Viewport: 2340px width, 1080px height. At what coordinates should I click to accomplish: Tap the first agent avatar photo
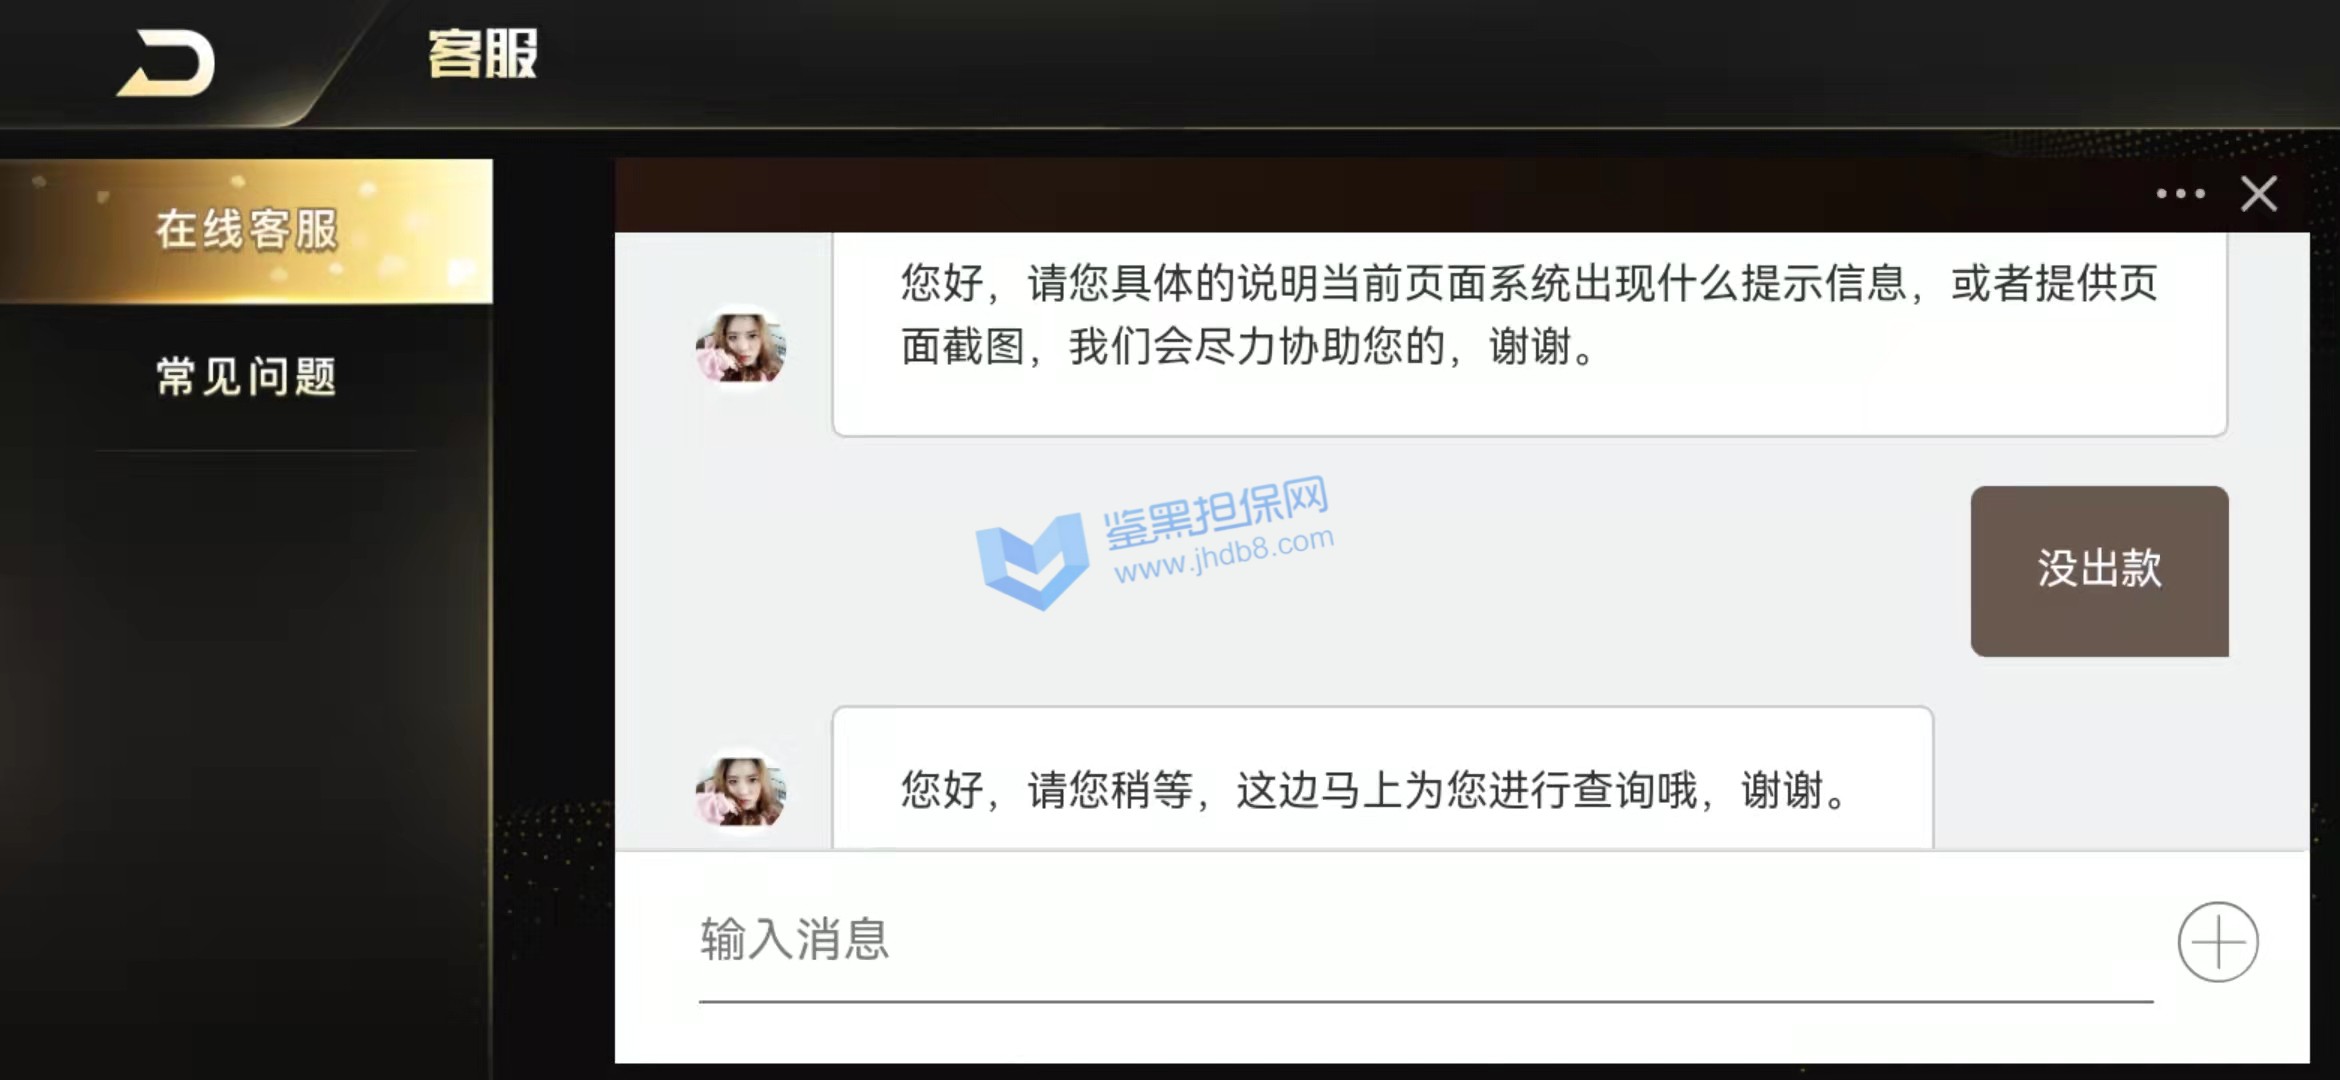tap(741, 347)
